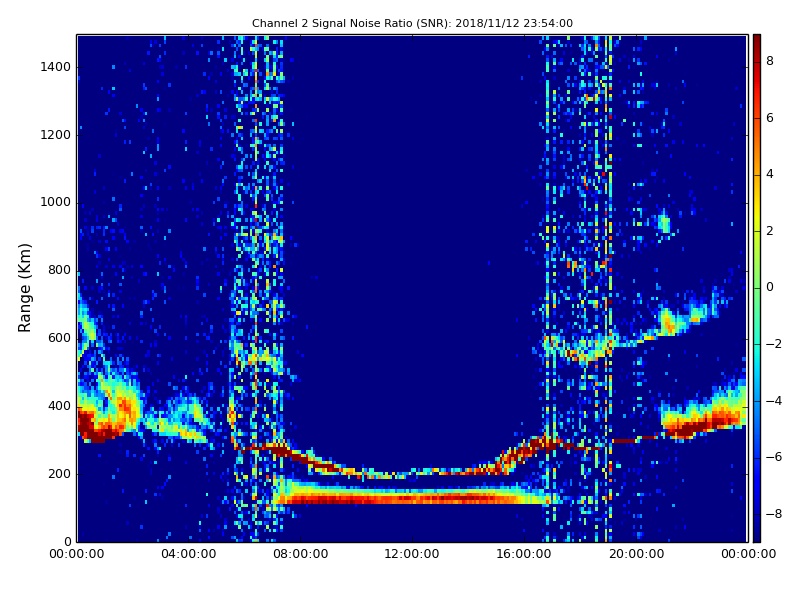Image resolution: width=800 pixels, height=600 pixels.
Task: Click the 400 range tick label
Action: (59, 406)
